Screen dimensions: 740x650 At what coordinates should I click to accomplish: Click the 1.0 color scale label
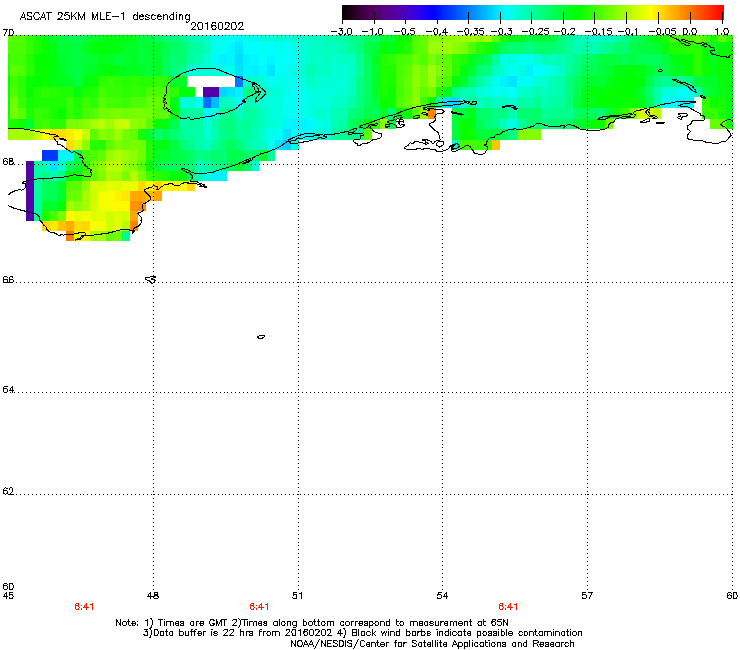tap(722, 32)
